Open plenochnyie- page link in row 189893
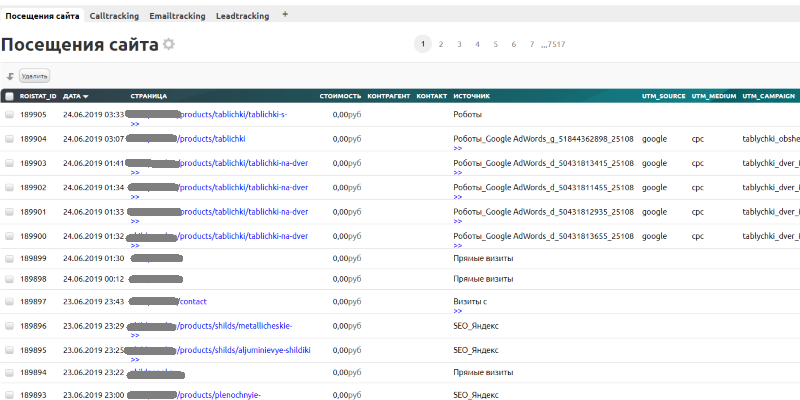The image size is (800, 400). tap(219, 395)
